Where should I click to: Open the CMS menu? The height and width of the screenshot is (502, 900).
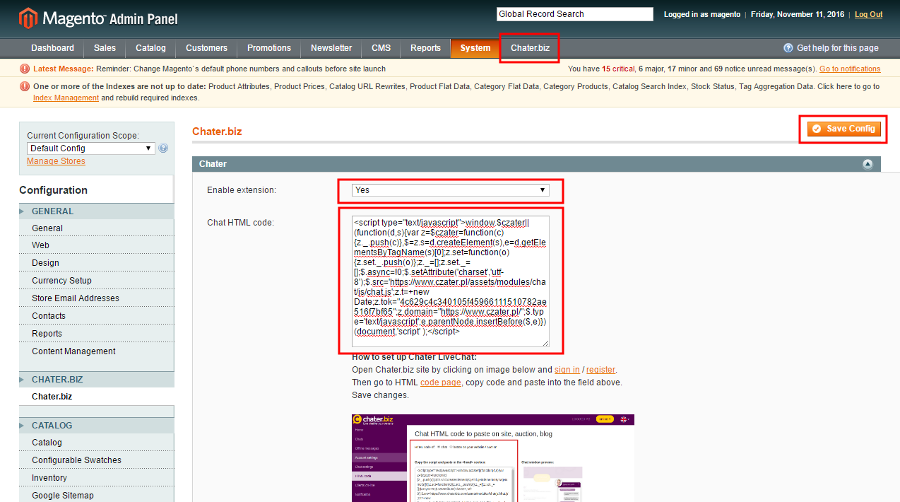(381, 48)
